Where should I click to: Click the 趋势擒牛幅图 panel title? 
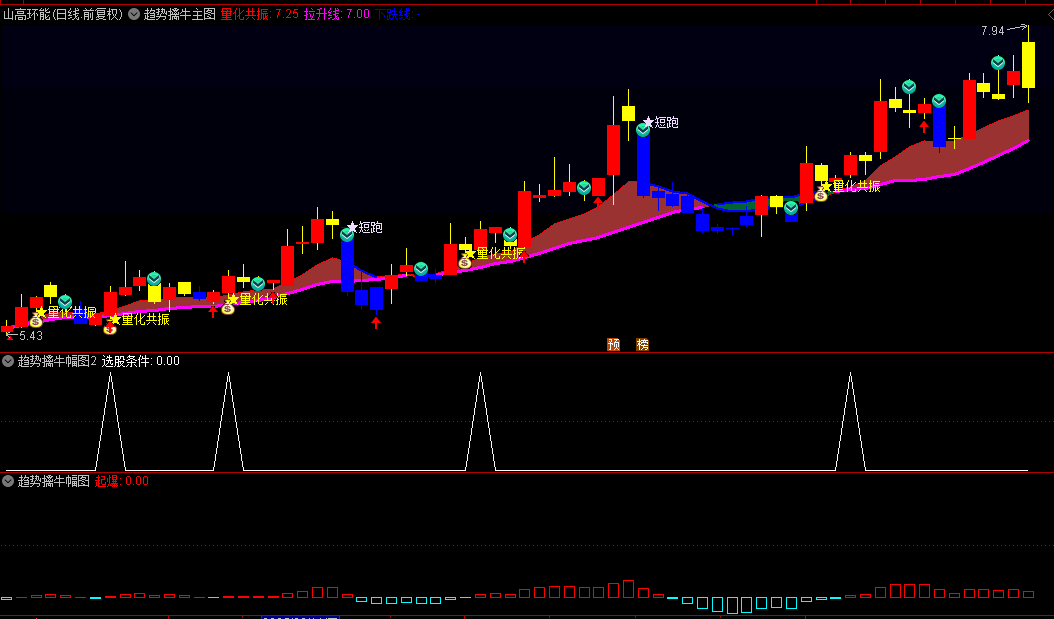(x=53, y=481)
